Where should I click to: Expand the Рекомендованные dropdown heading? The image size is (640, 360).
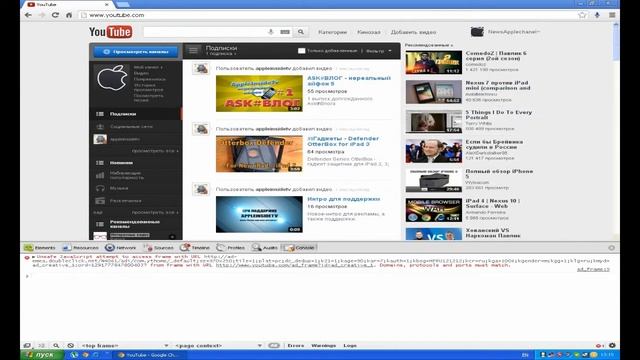tap(429, 45)
